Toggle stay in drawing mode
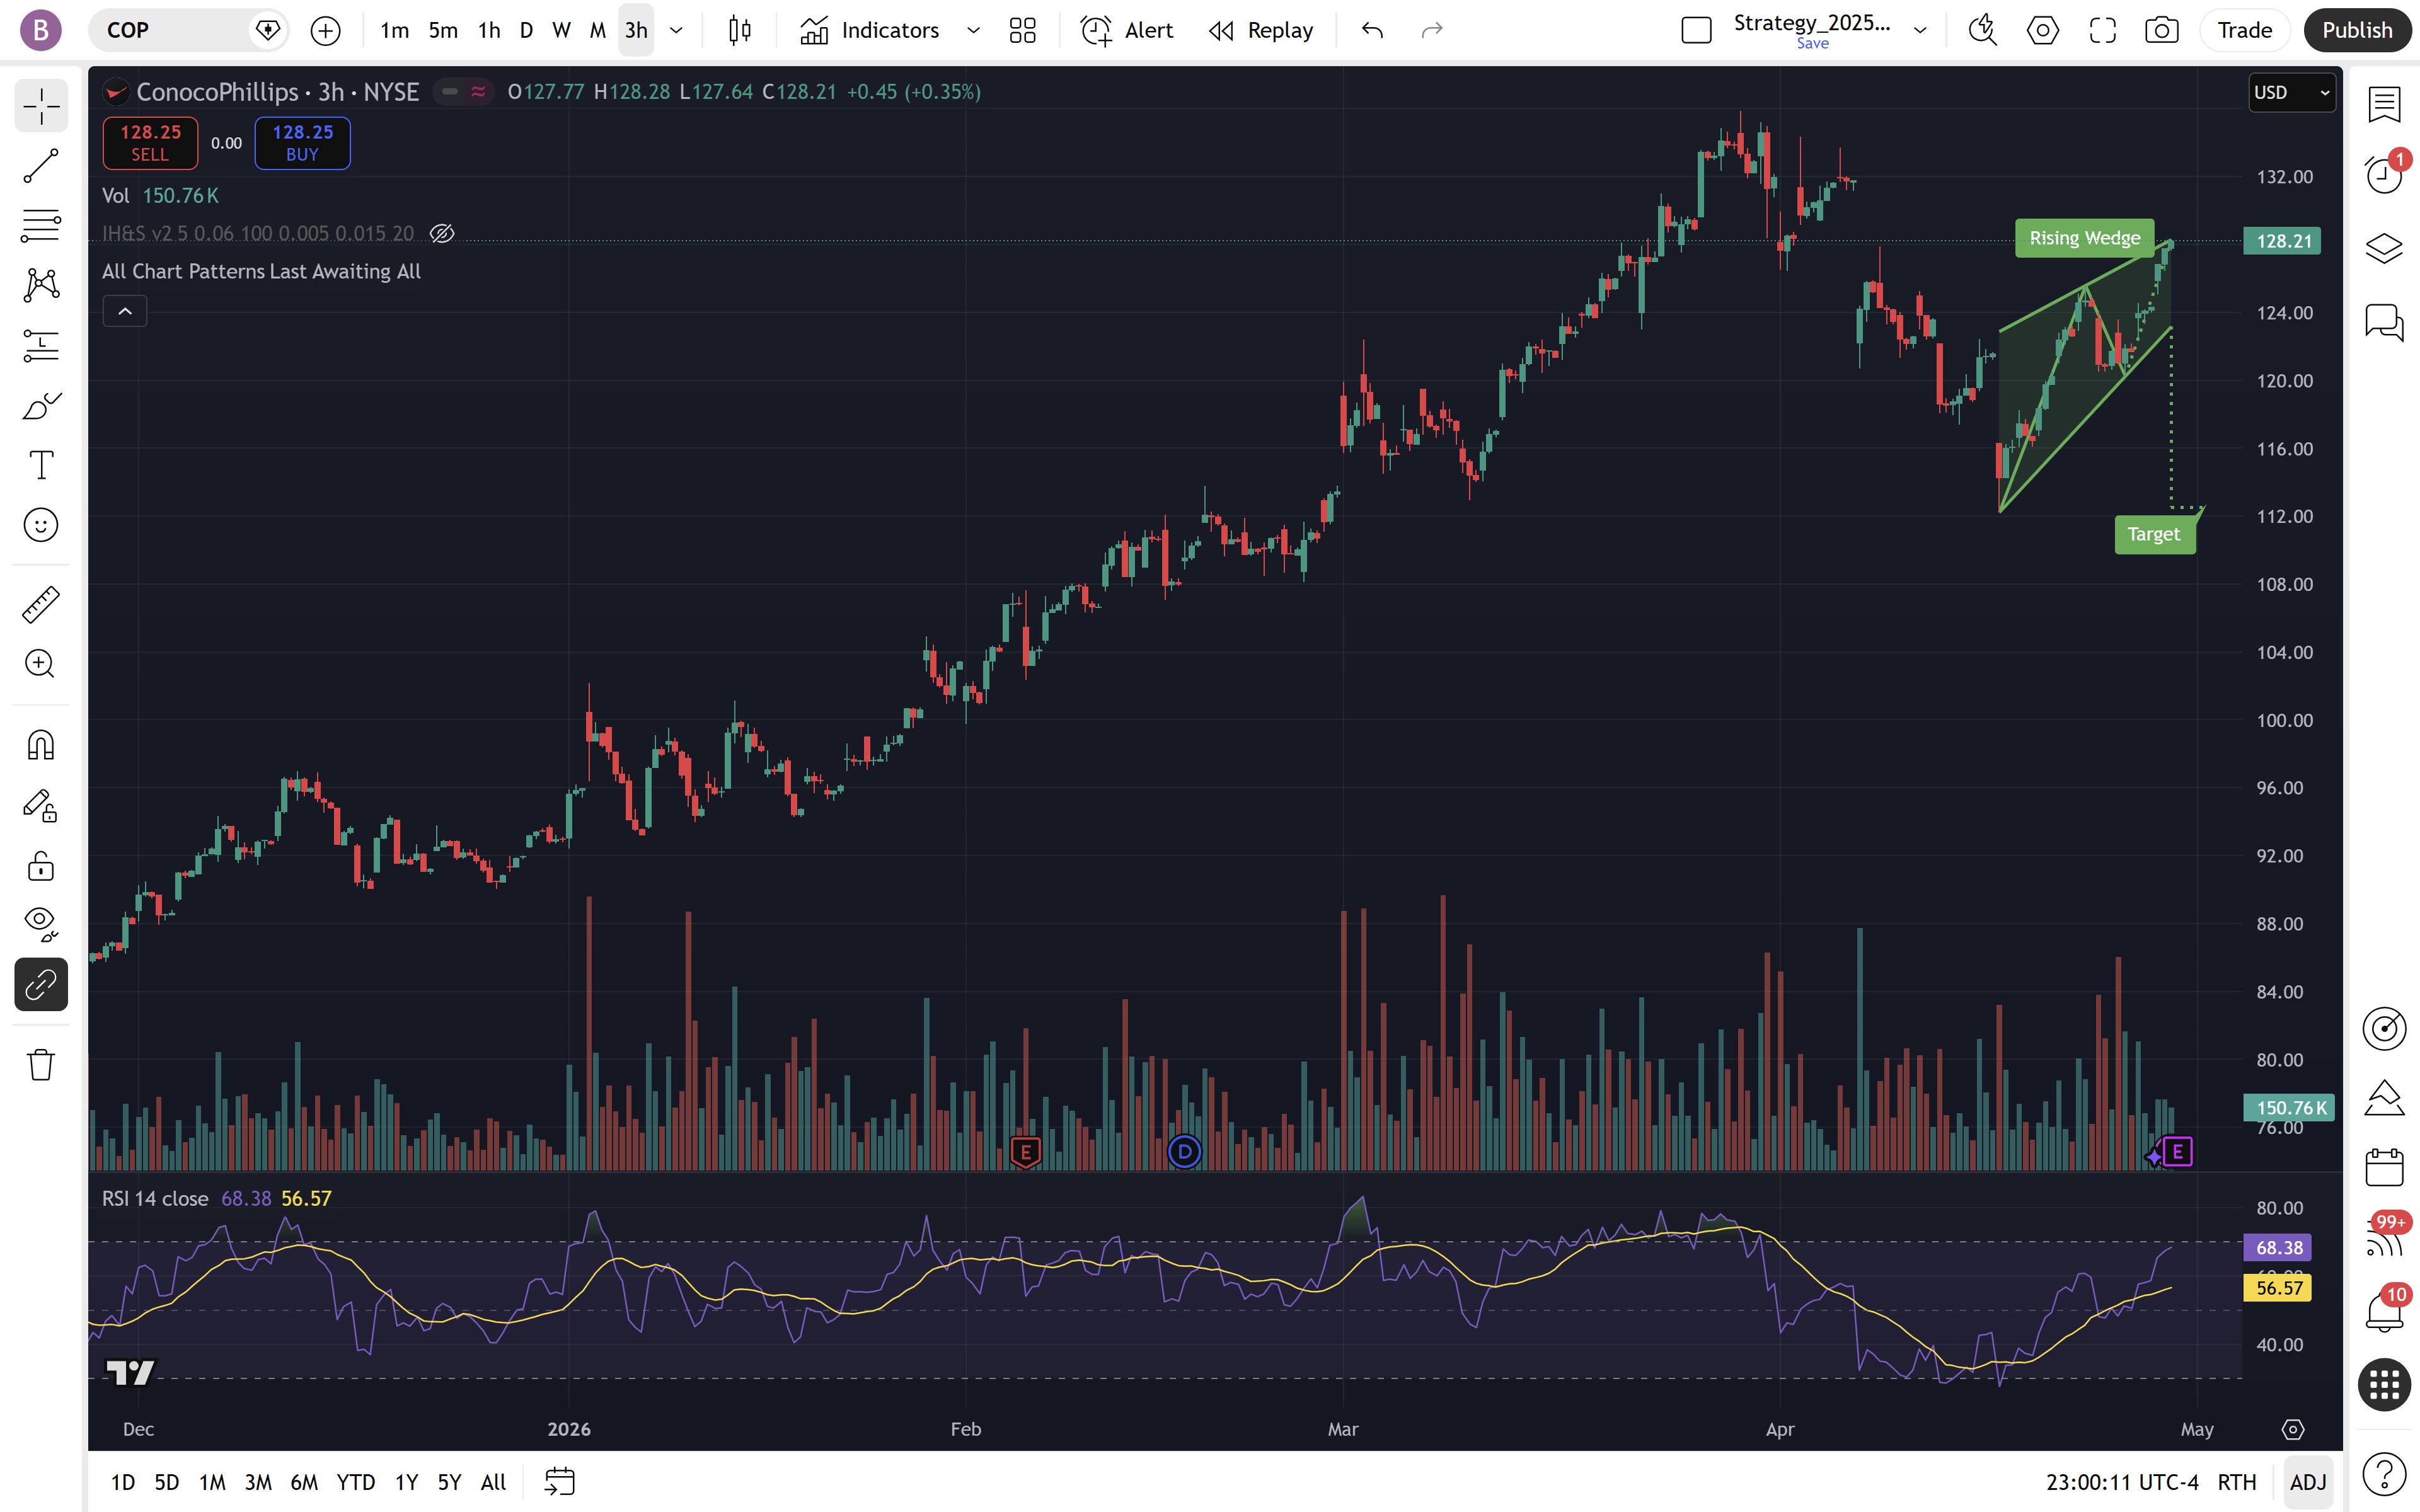The image size is (2420, 1512). pos(41,805)
